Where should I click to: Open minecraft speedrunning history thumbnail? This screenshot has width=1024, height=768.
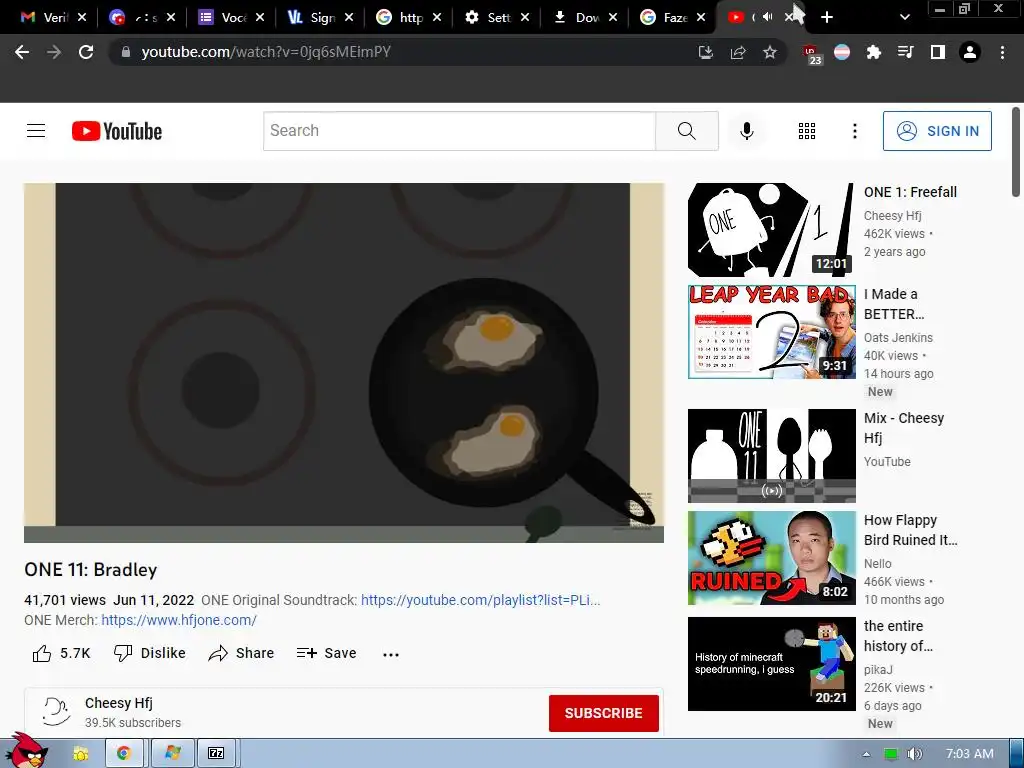pos(771,664)
